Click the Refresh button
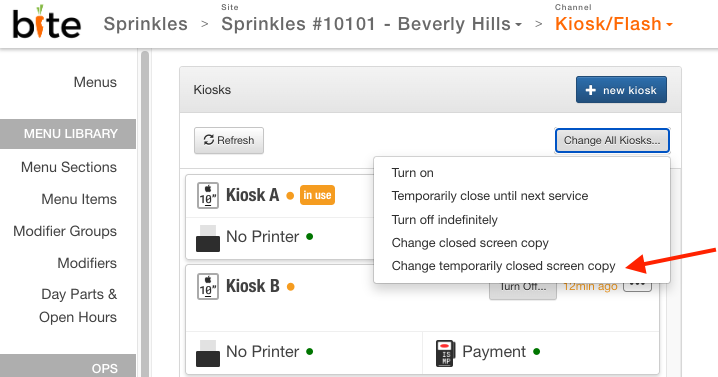This screenshot has width=718, height=377. click(x=228, y=140)
